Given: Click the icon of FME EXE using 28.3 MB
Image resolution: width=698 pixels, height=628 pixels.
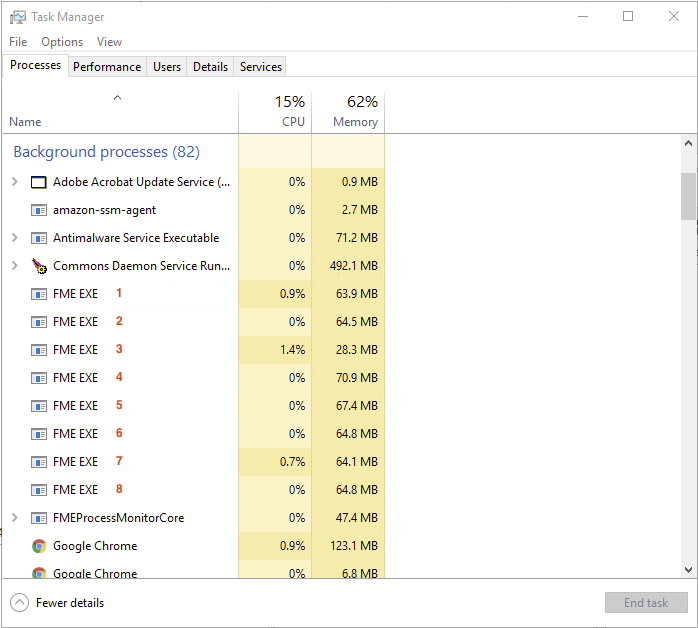Looking at the screenshot, I should pos(39,350).
